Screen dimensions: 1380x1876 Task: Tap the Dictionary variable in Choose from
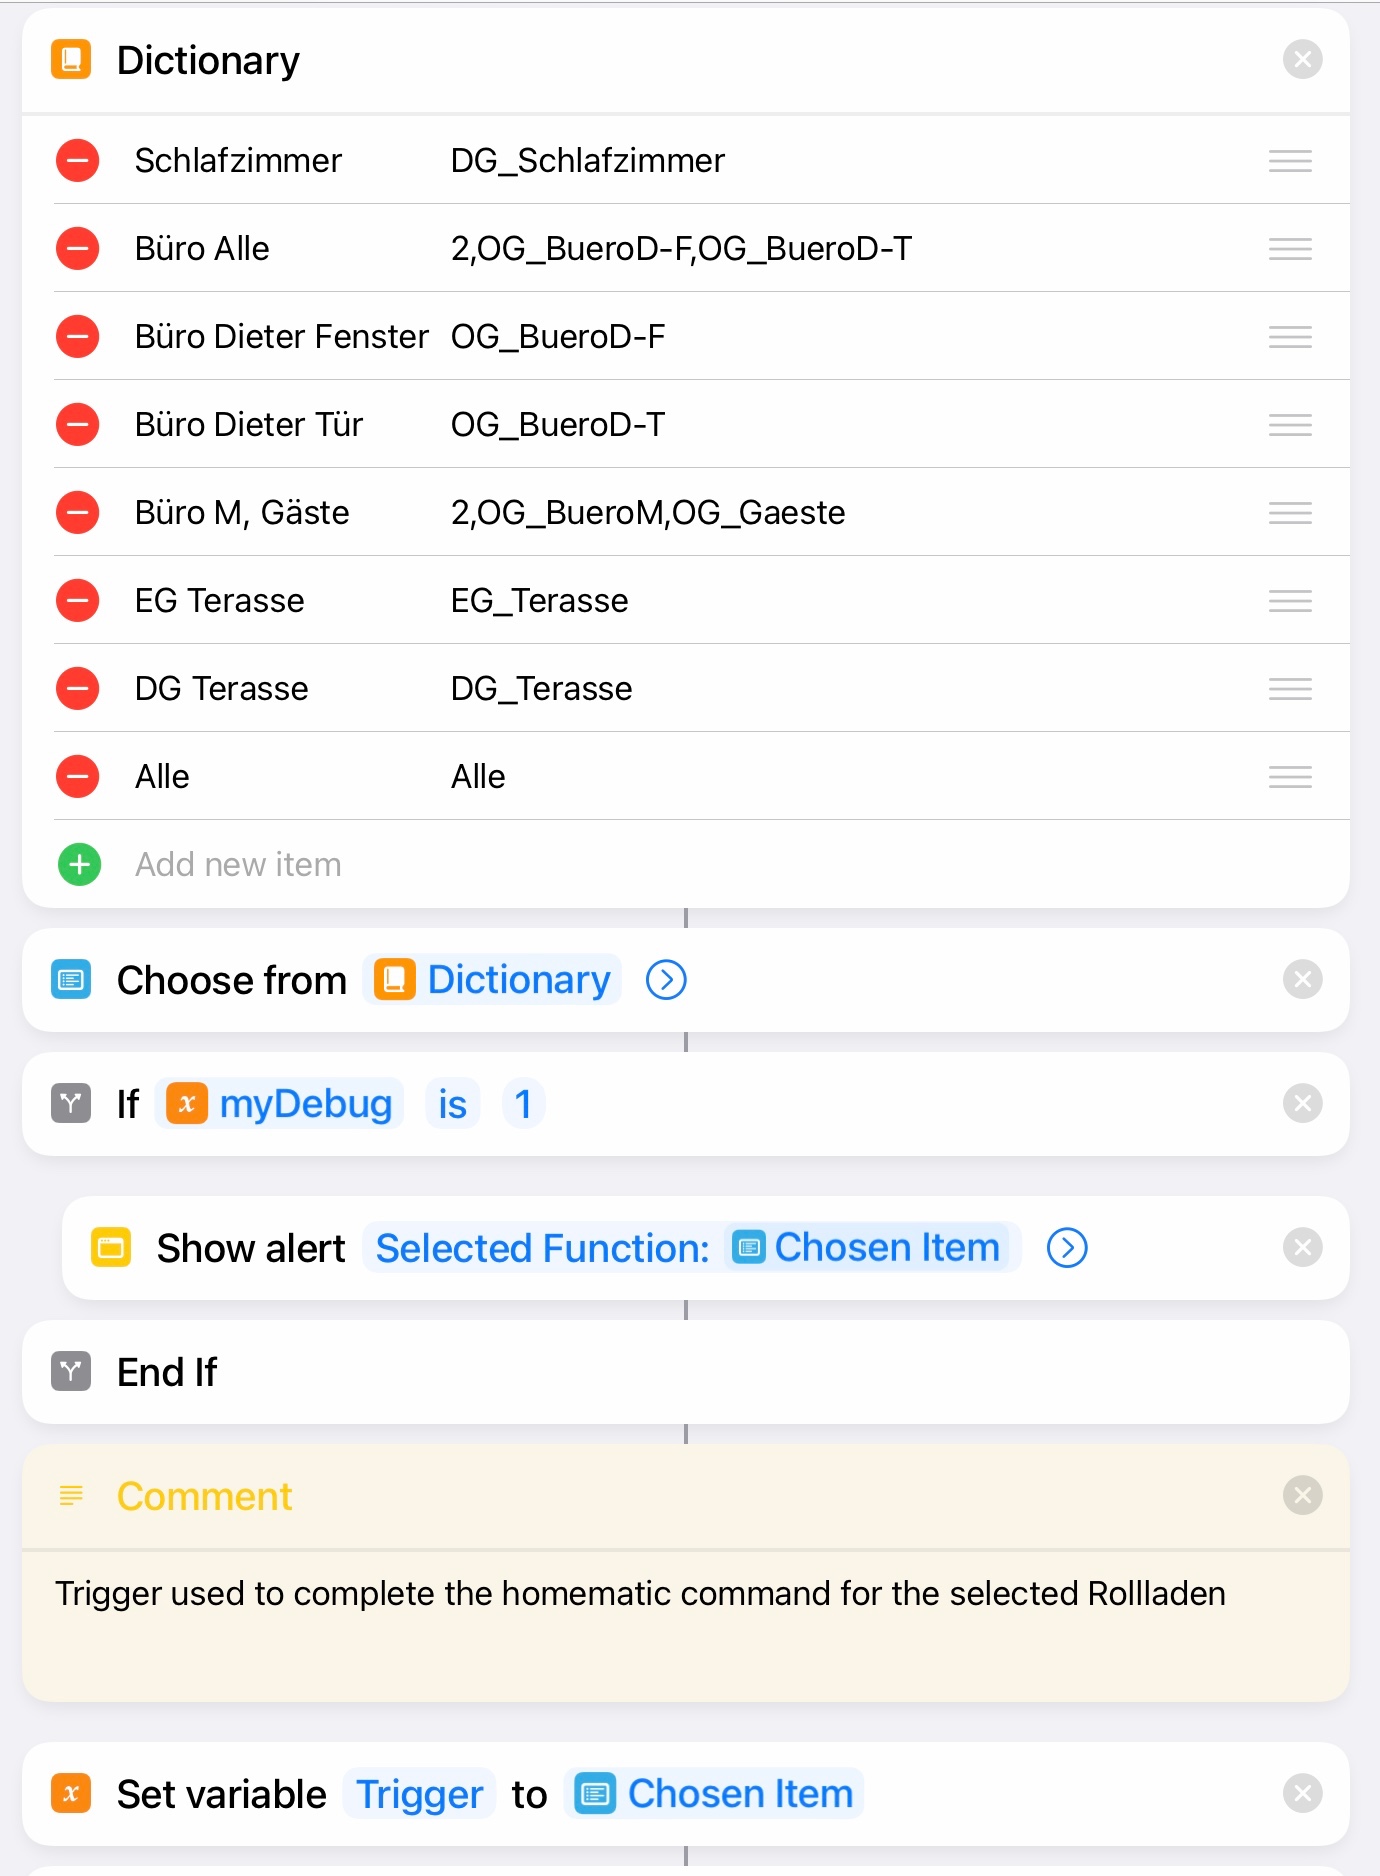[x=493, y=980]
